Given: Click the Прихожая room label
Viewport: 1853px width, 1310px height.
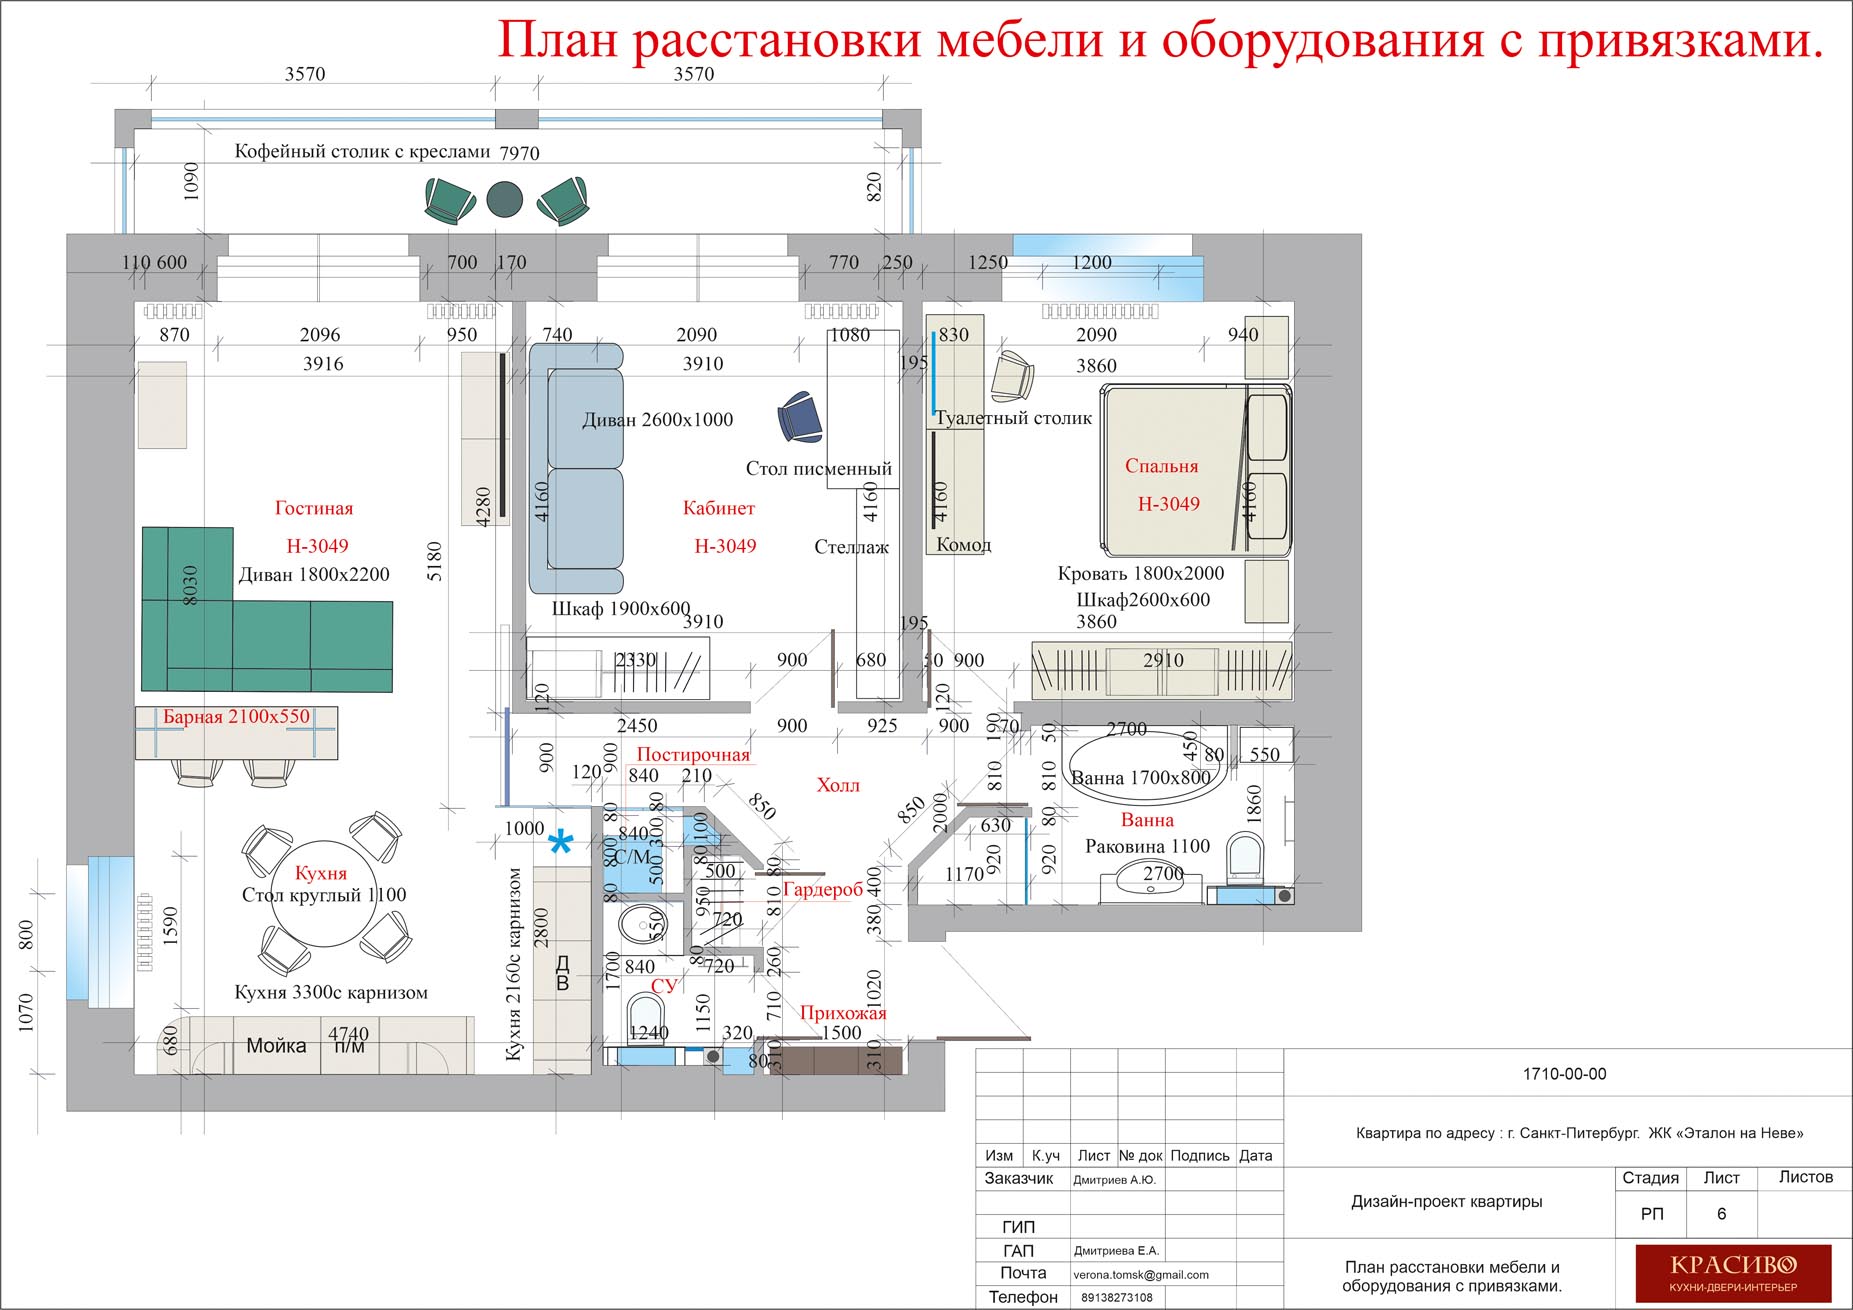Looking at the screenshot, I should (x=842, y=1013).
